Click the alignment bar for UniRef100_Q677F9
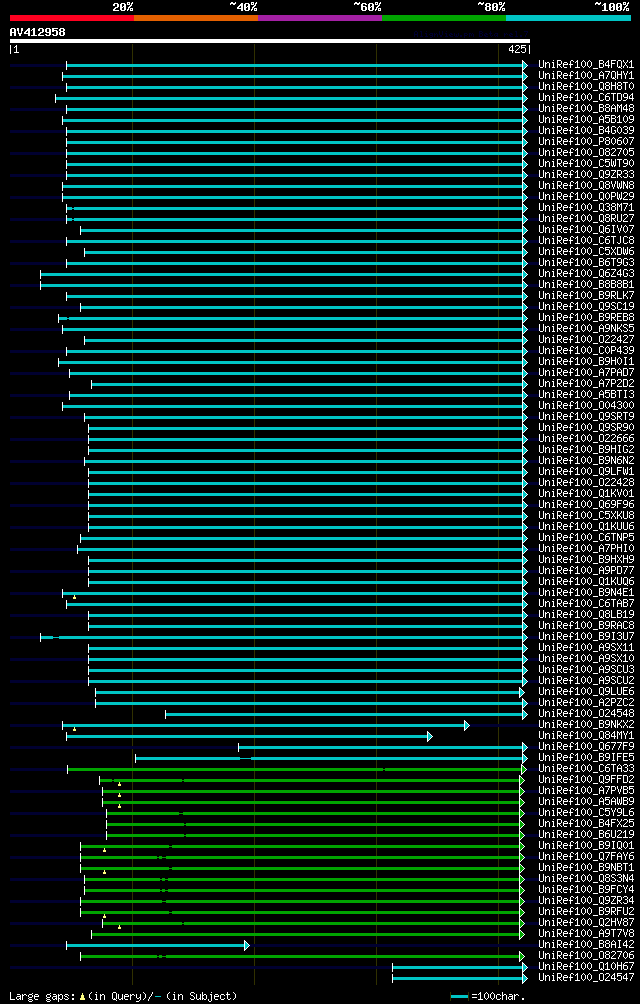This screenshot has height=1004, width=640. click(x=383, y=747)
